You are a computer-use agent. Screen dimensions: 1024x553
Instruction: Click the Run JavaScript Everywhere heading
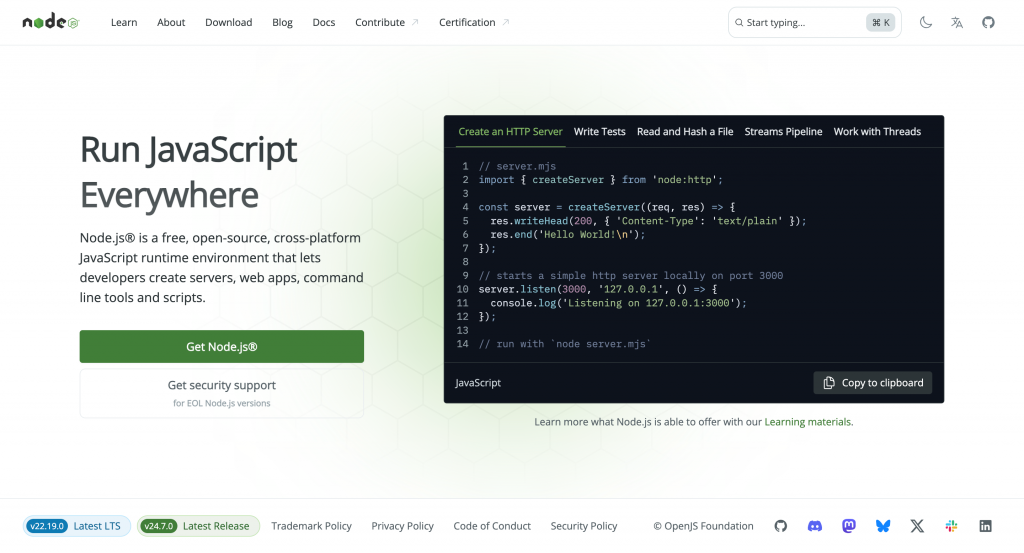tap(188, 172)
